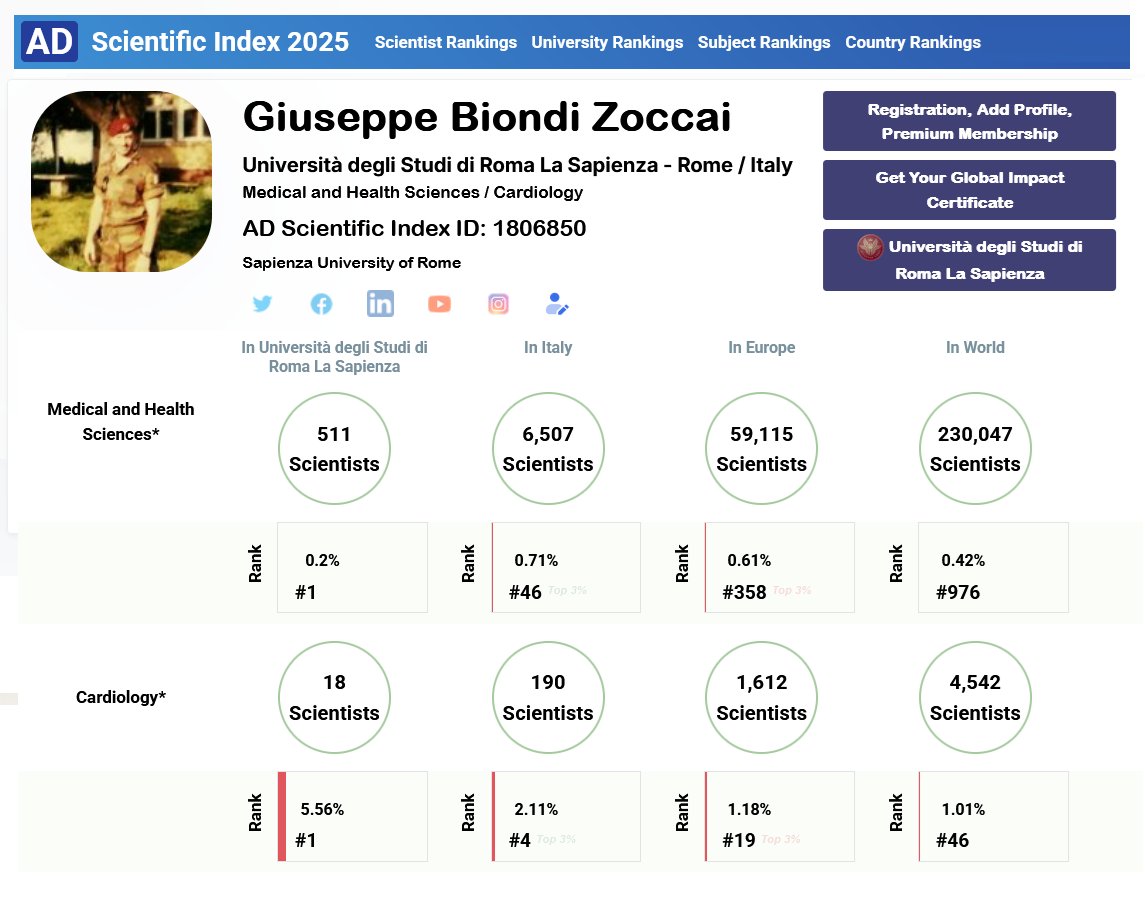Image resolution: width=1145 pixels, height=905 pixels.
Task: Open the Instagram profile icon
Action: click(498, 304)
